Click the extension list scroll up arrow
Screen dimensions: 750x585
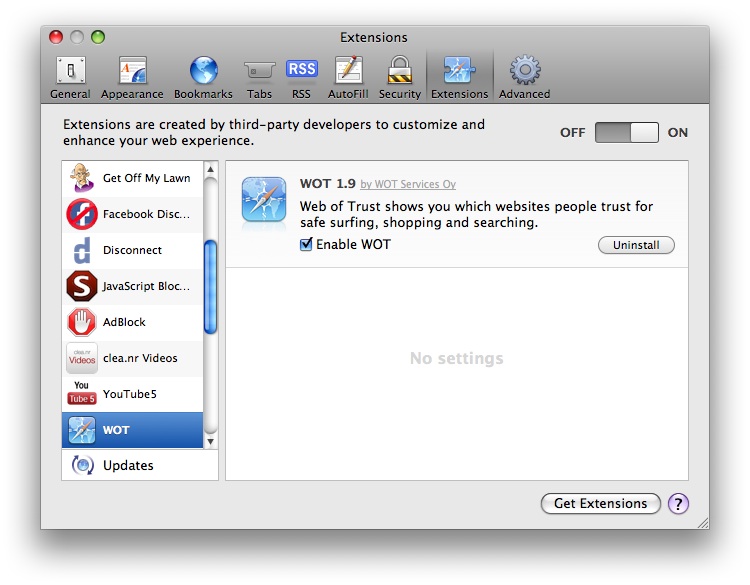(210, 169)
